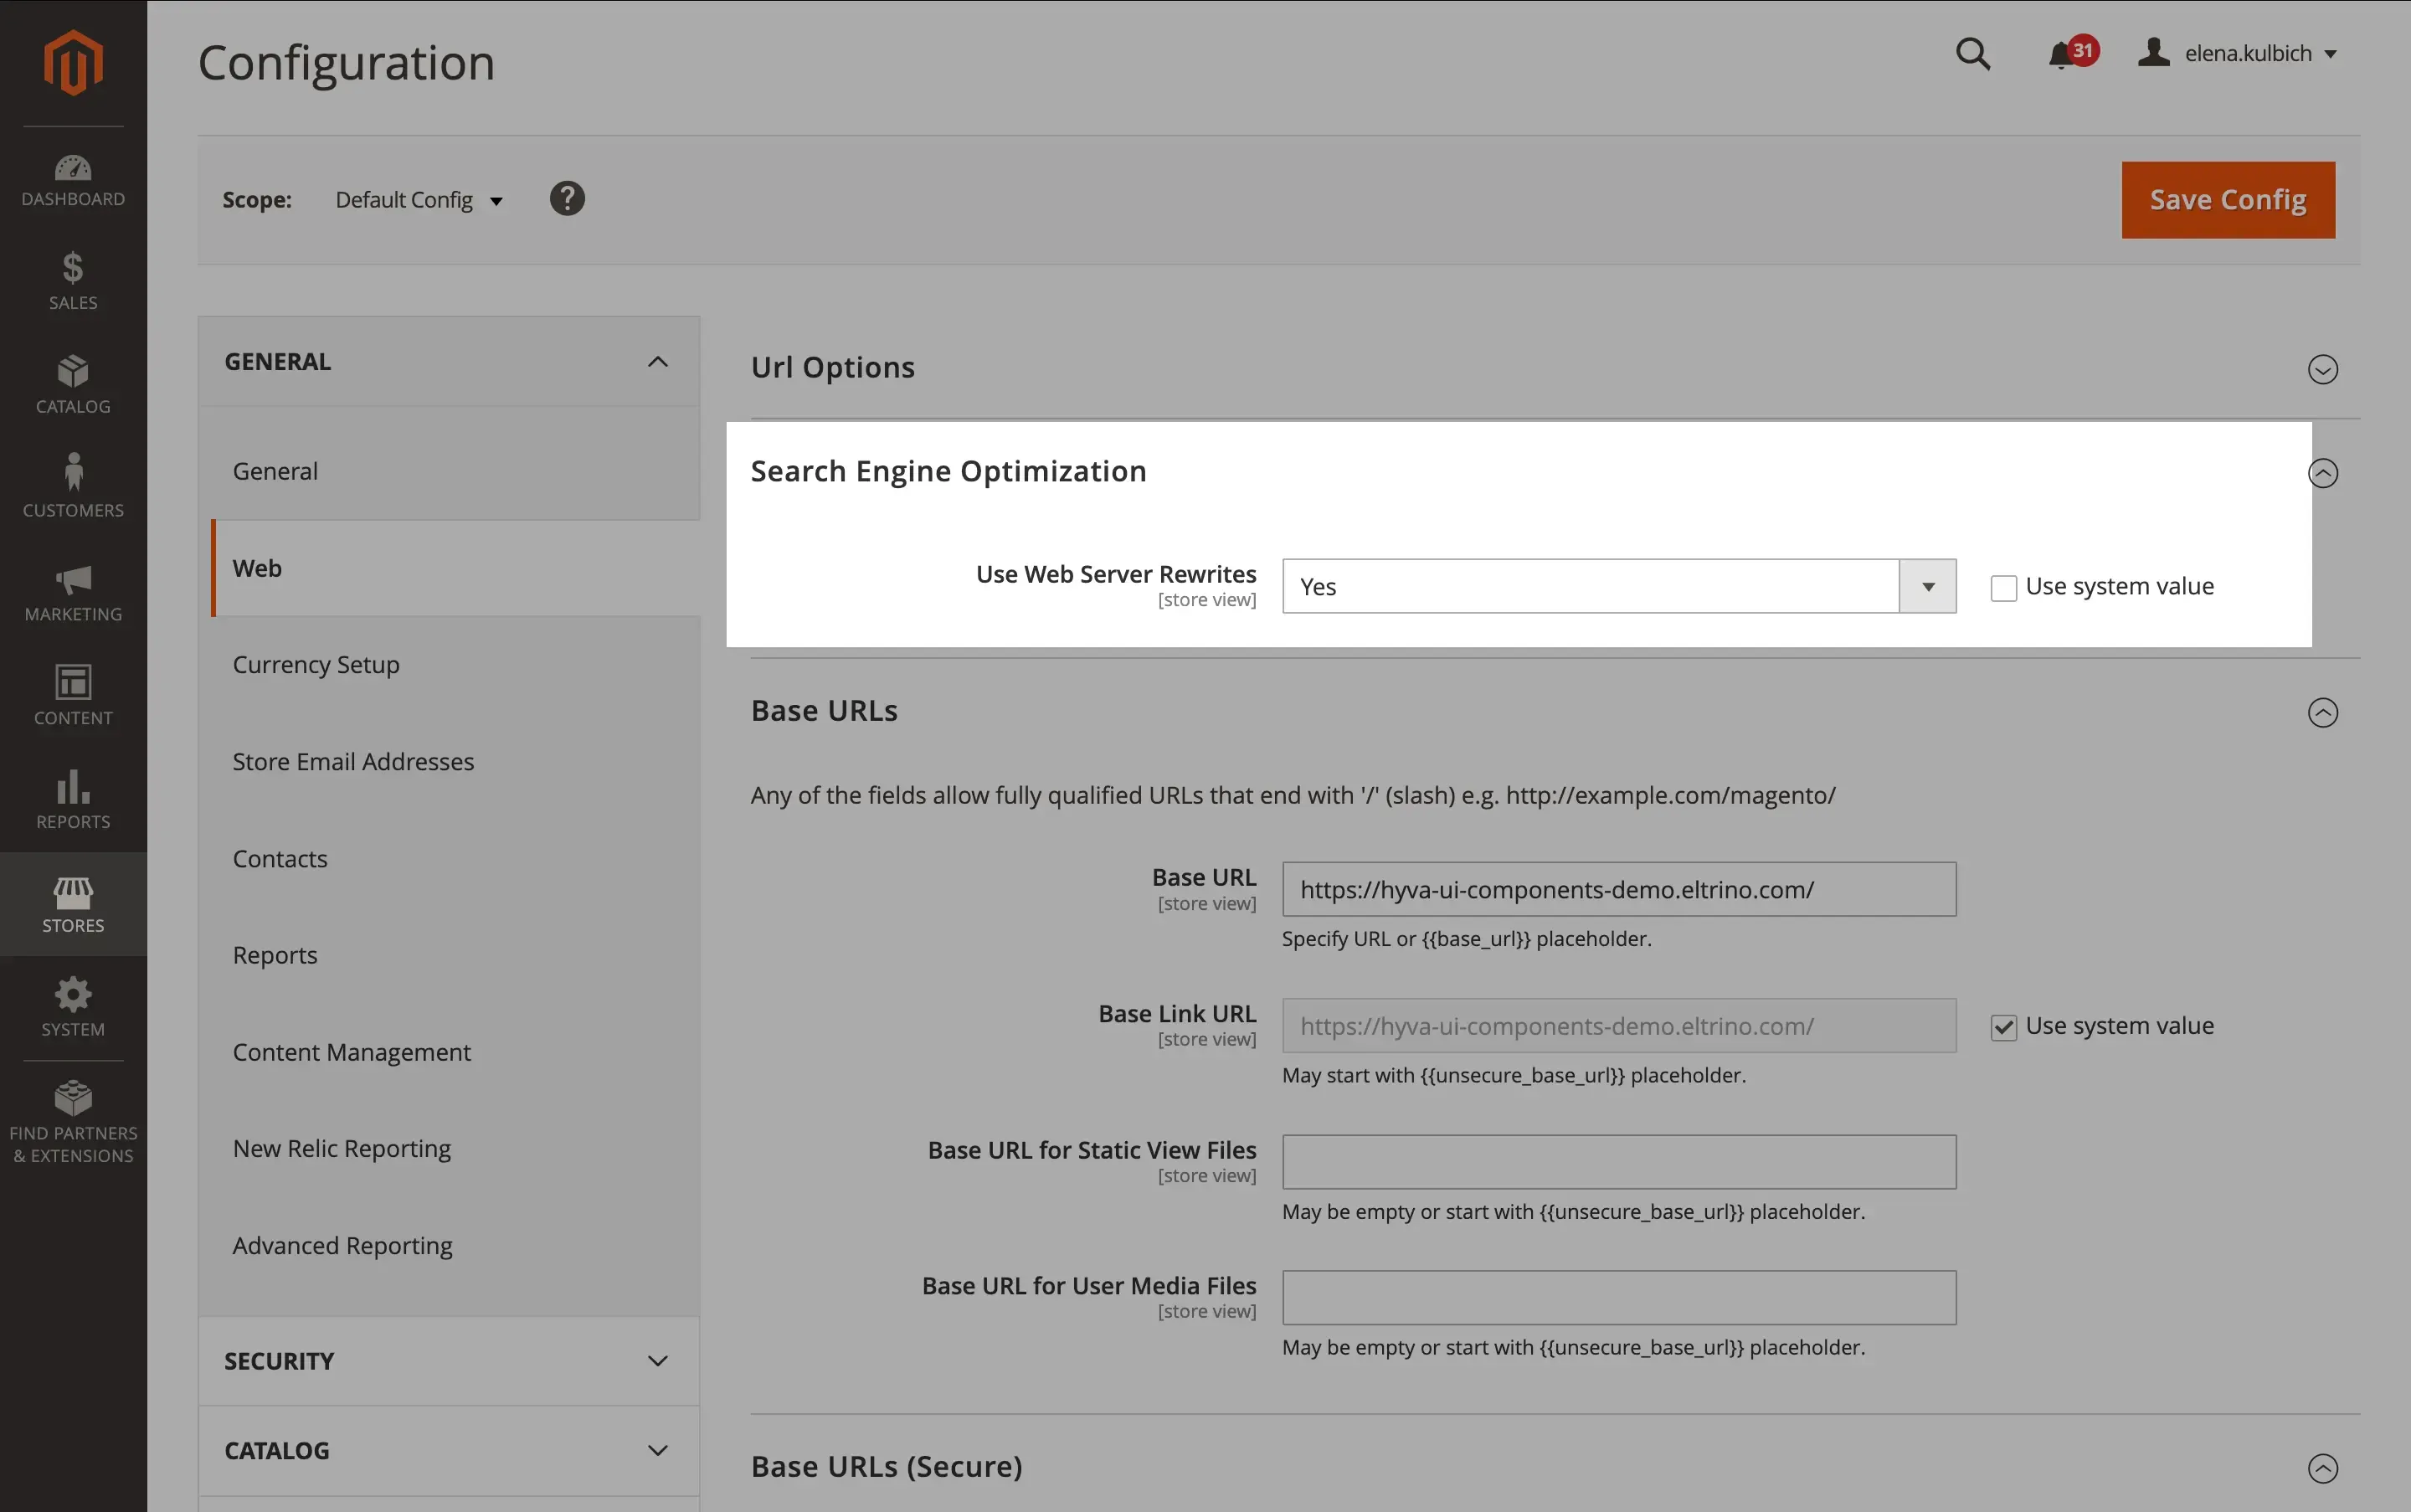Open the Use Web Server Rewrites dropdown

coord(1927,586)
